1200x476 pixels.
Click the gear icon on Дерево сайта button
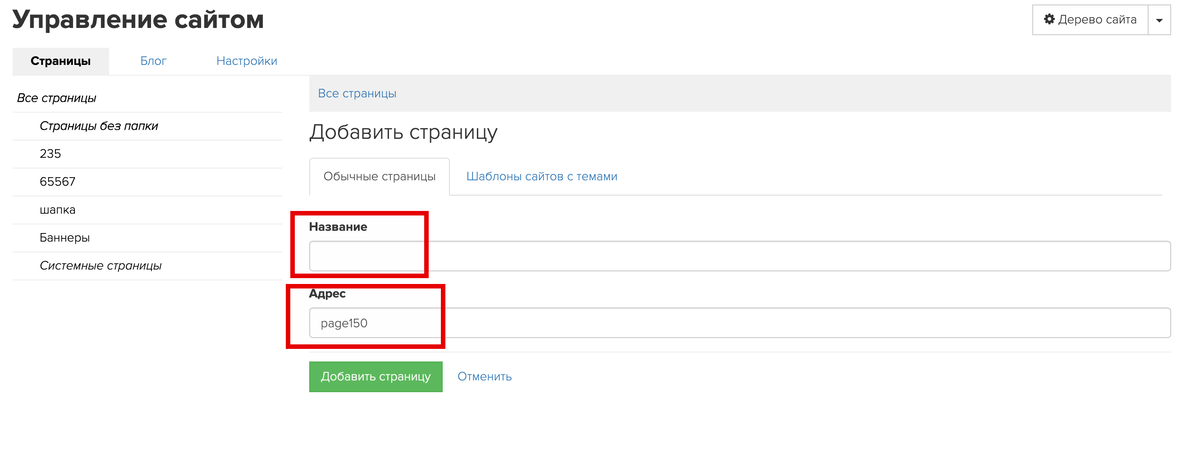[x=1049, y=20]
